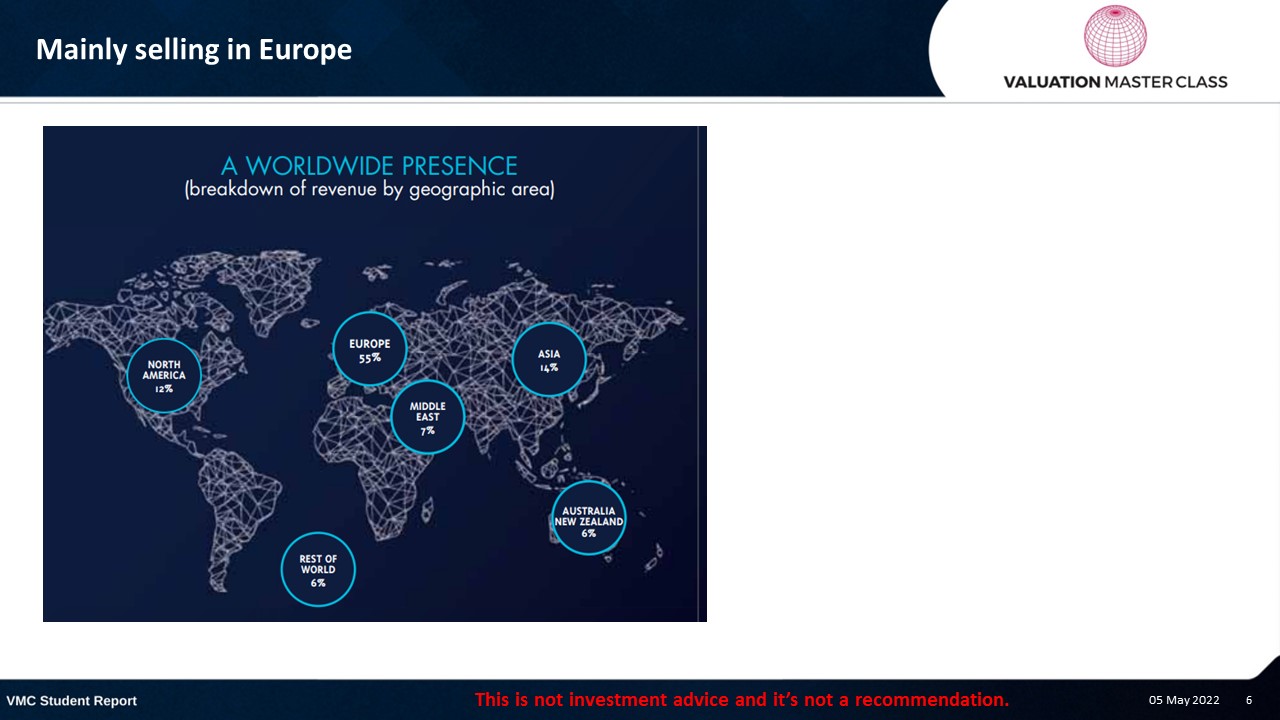Click the 'VALUATION MASTER CLASS' brand text
This screenshot has width=1280, height=720.
(x=1115, y=82)
